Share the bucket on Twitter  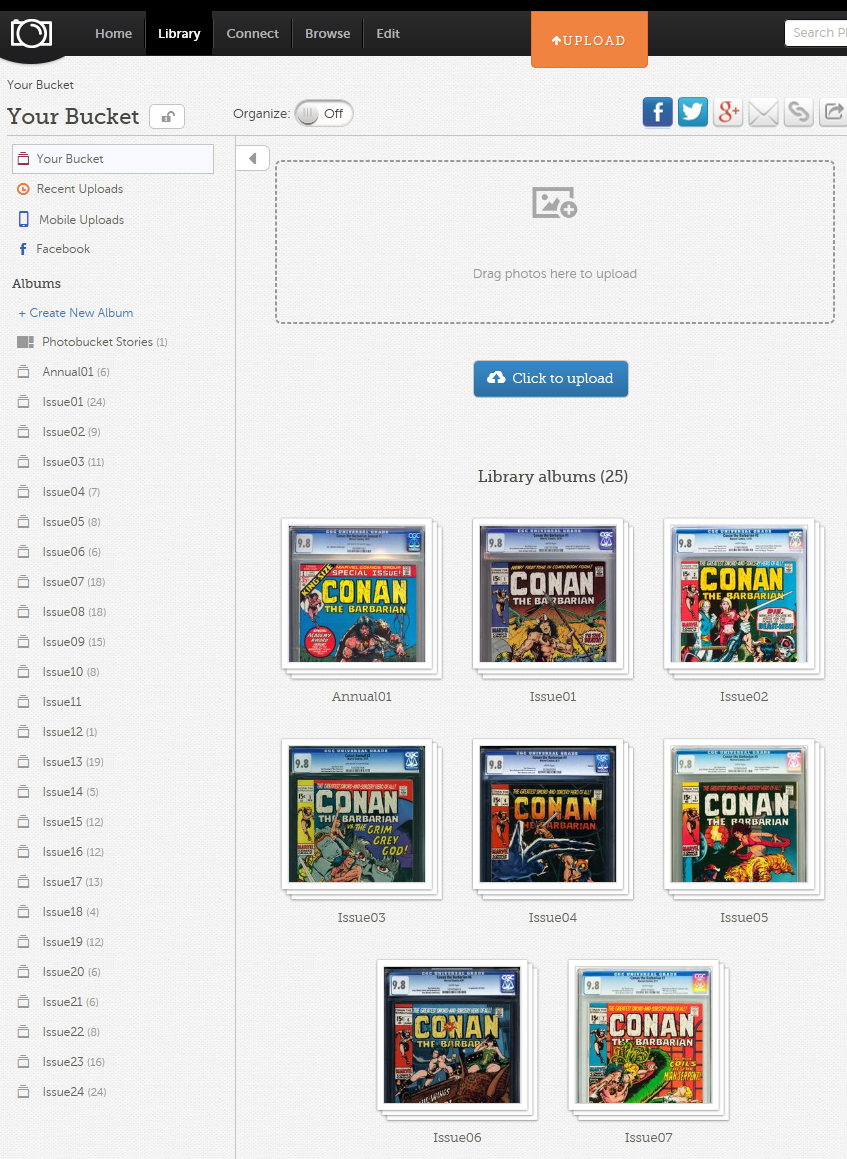coord(693,112)
